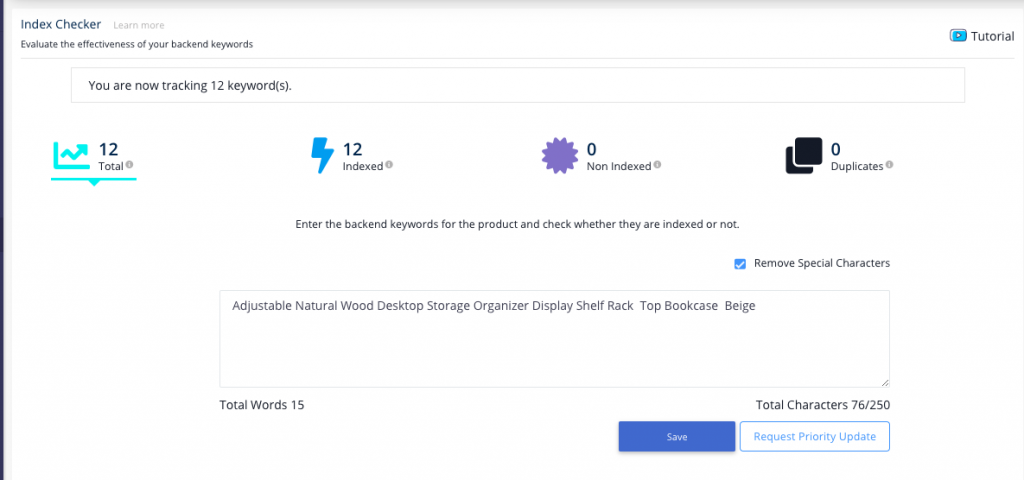This screenshot has height=480, width=1024.
Task: Click info icon beside Duplicates label
Action: click(x=889, y=165)
